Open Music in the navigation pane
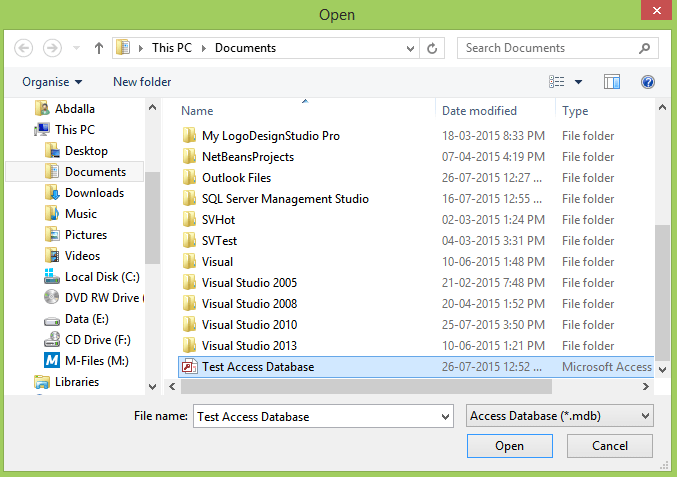Image resolution: width=677 pixels, height=477 pixels. [x=71, y=214]
